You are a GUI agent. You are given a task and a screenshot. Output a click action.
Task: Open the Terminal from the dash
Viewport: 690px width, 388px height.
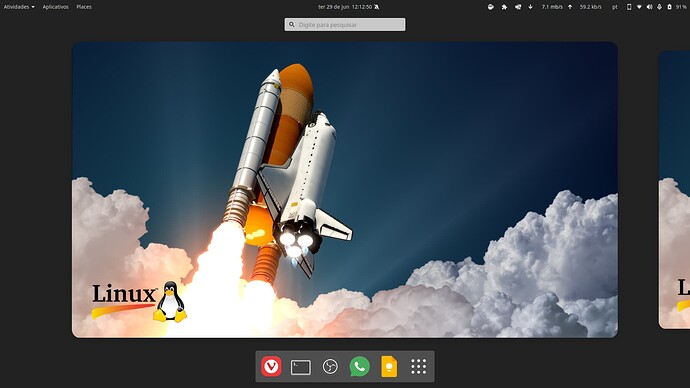pyautogui.click(x=301, y=367)
